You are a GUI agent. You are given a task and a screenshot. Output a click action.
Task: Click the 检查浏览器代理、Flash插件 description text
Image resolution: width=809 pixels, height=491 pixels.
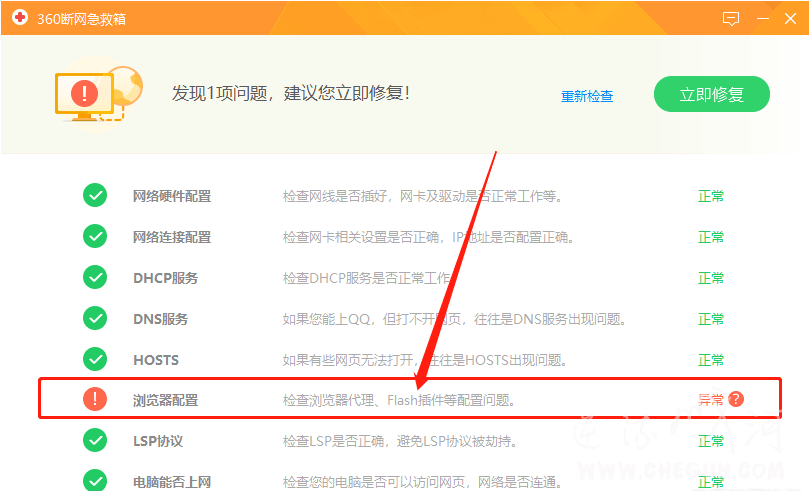(x=399, y=400)
